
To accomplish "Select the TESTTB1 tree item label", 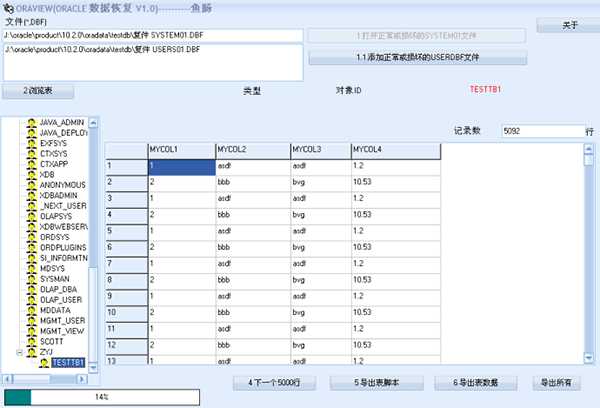I will [x=68, y=362].
